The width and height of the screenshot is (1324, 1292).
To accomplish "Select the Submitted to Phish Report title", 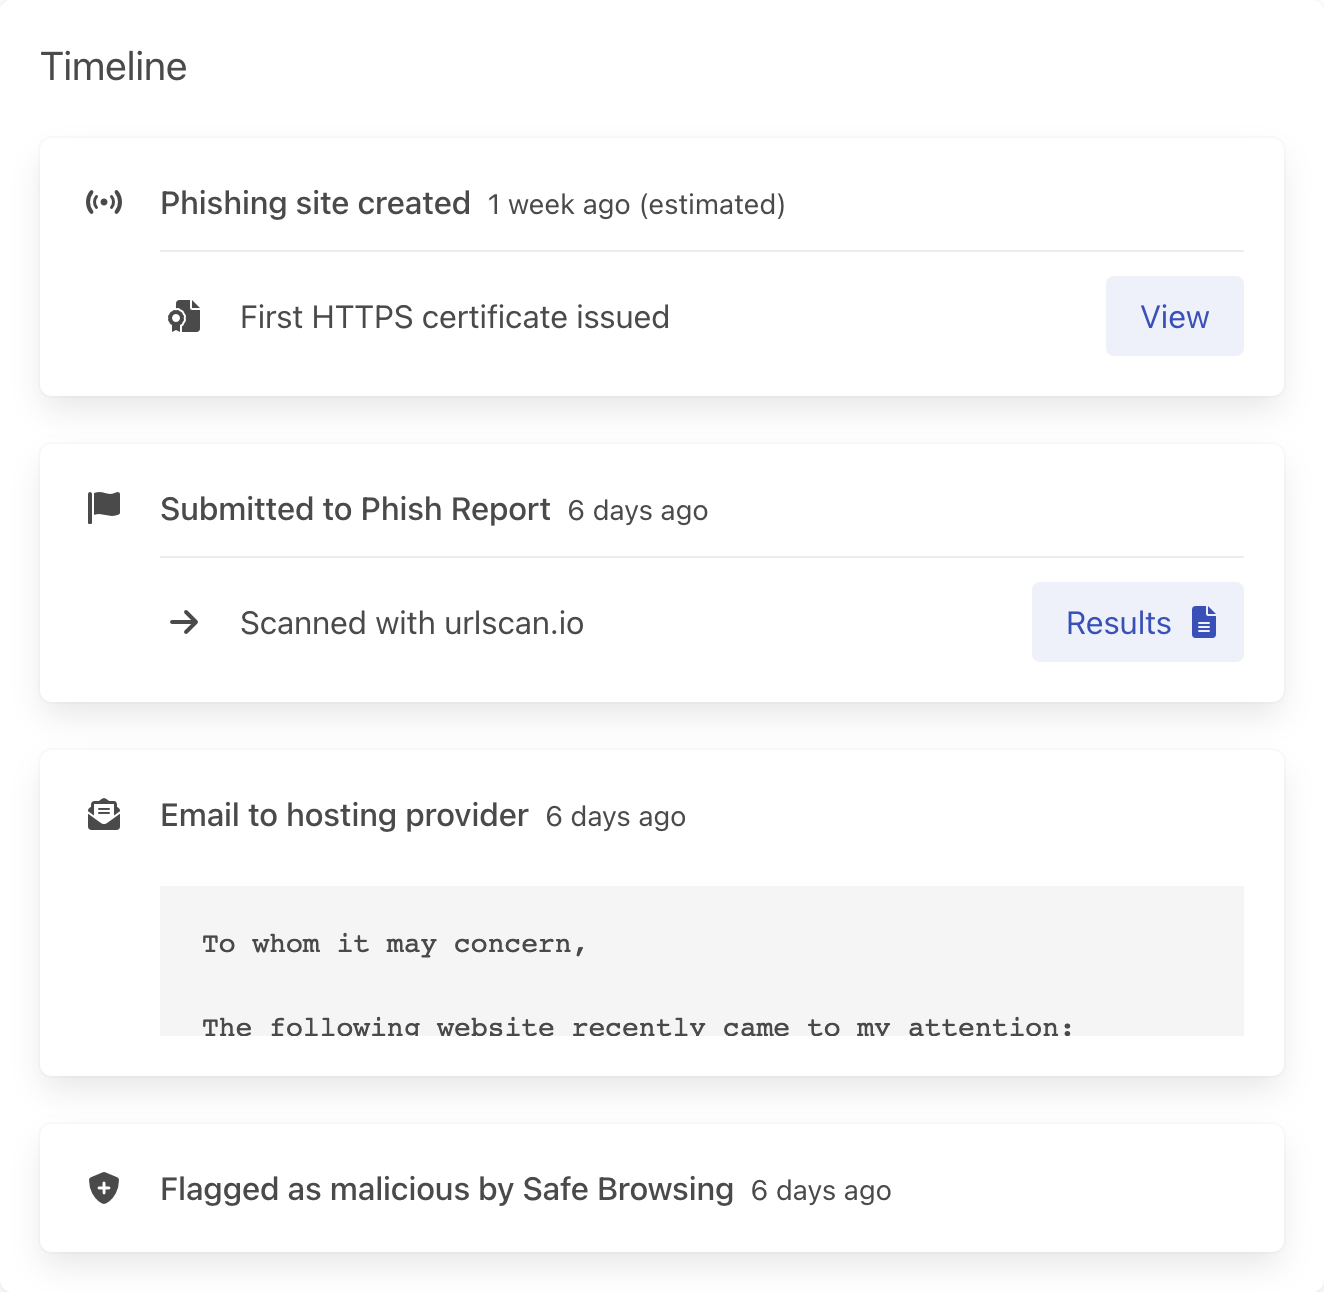I will point(355,509).
